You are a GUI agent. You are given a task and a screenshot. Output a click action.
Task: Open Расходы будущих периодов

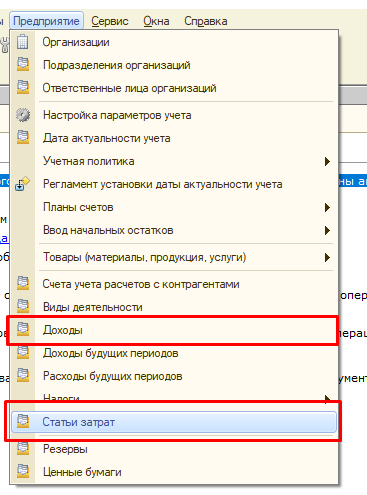174,376
